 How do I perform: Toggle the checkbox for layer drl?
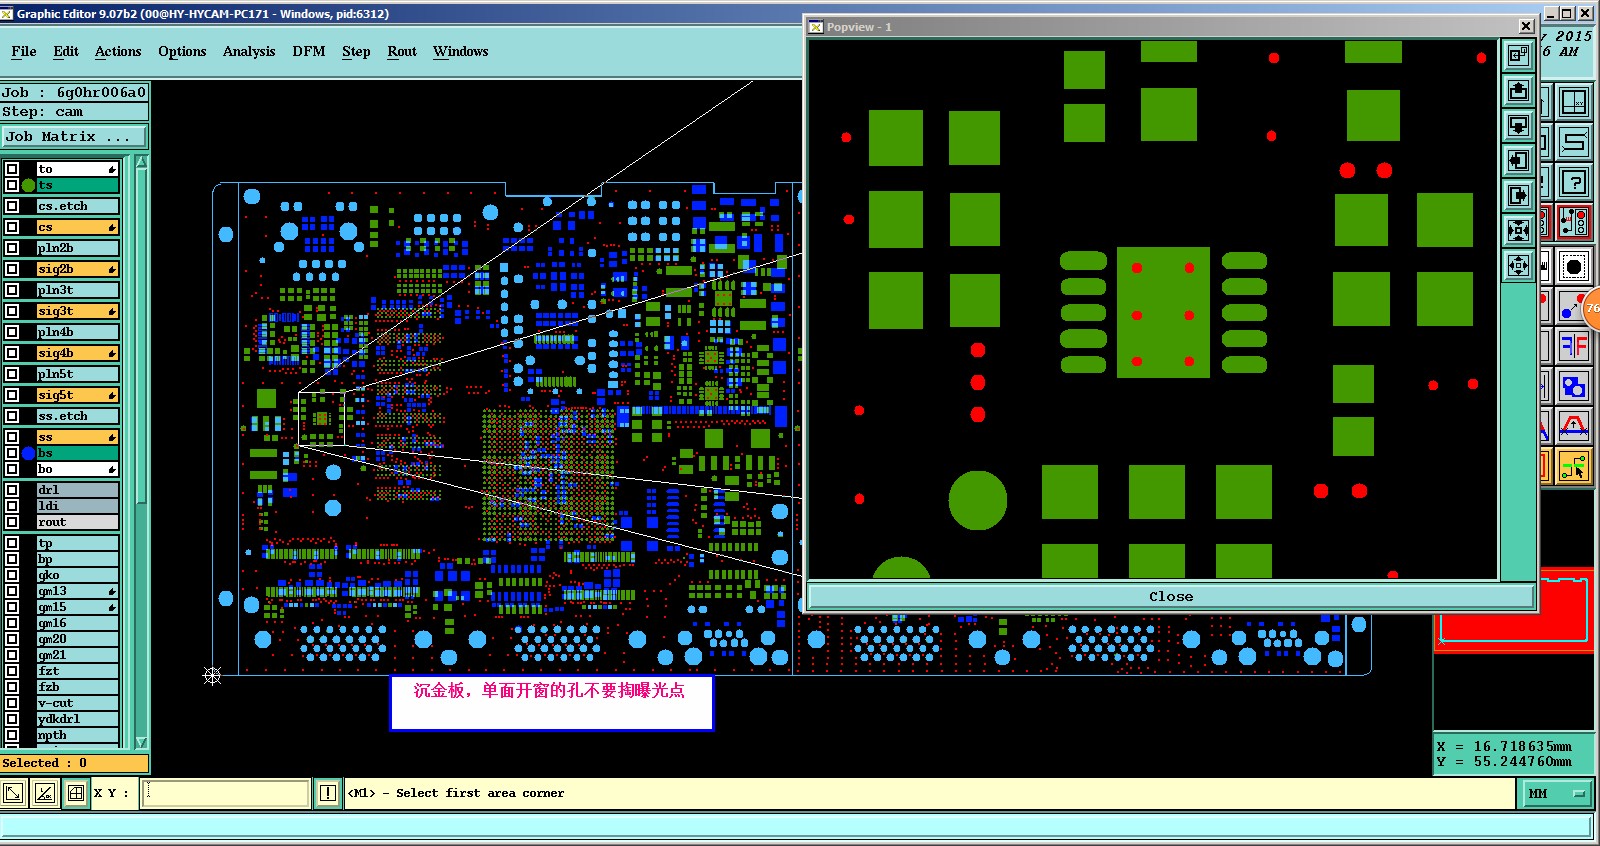click(x=12, y=490)
